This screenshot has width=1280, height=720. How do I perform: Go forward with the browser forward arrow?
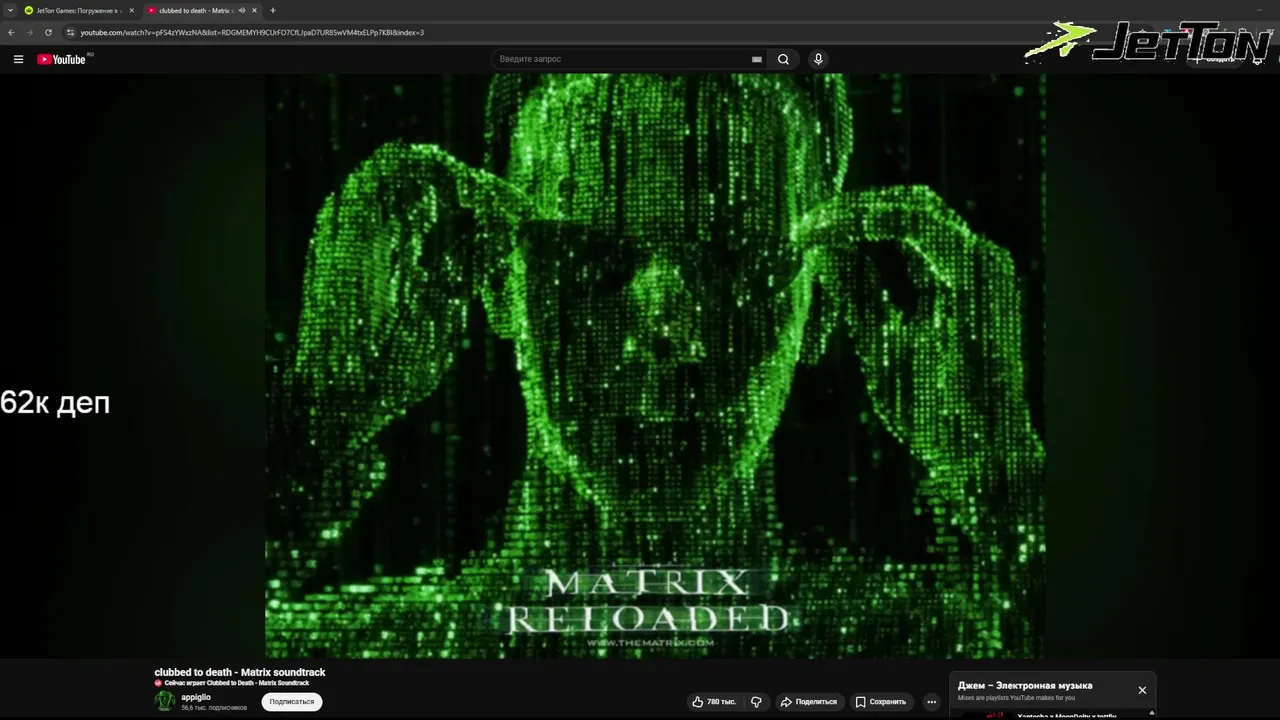29,32
